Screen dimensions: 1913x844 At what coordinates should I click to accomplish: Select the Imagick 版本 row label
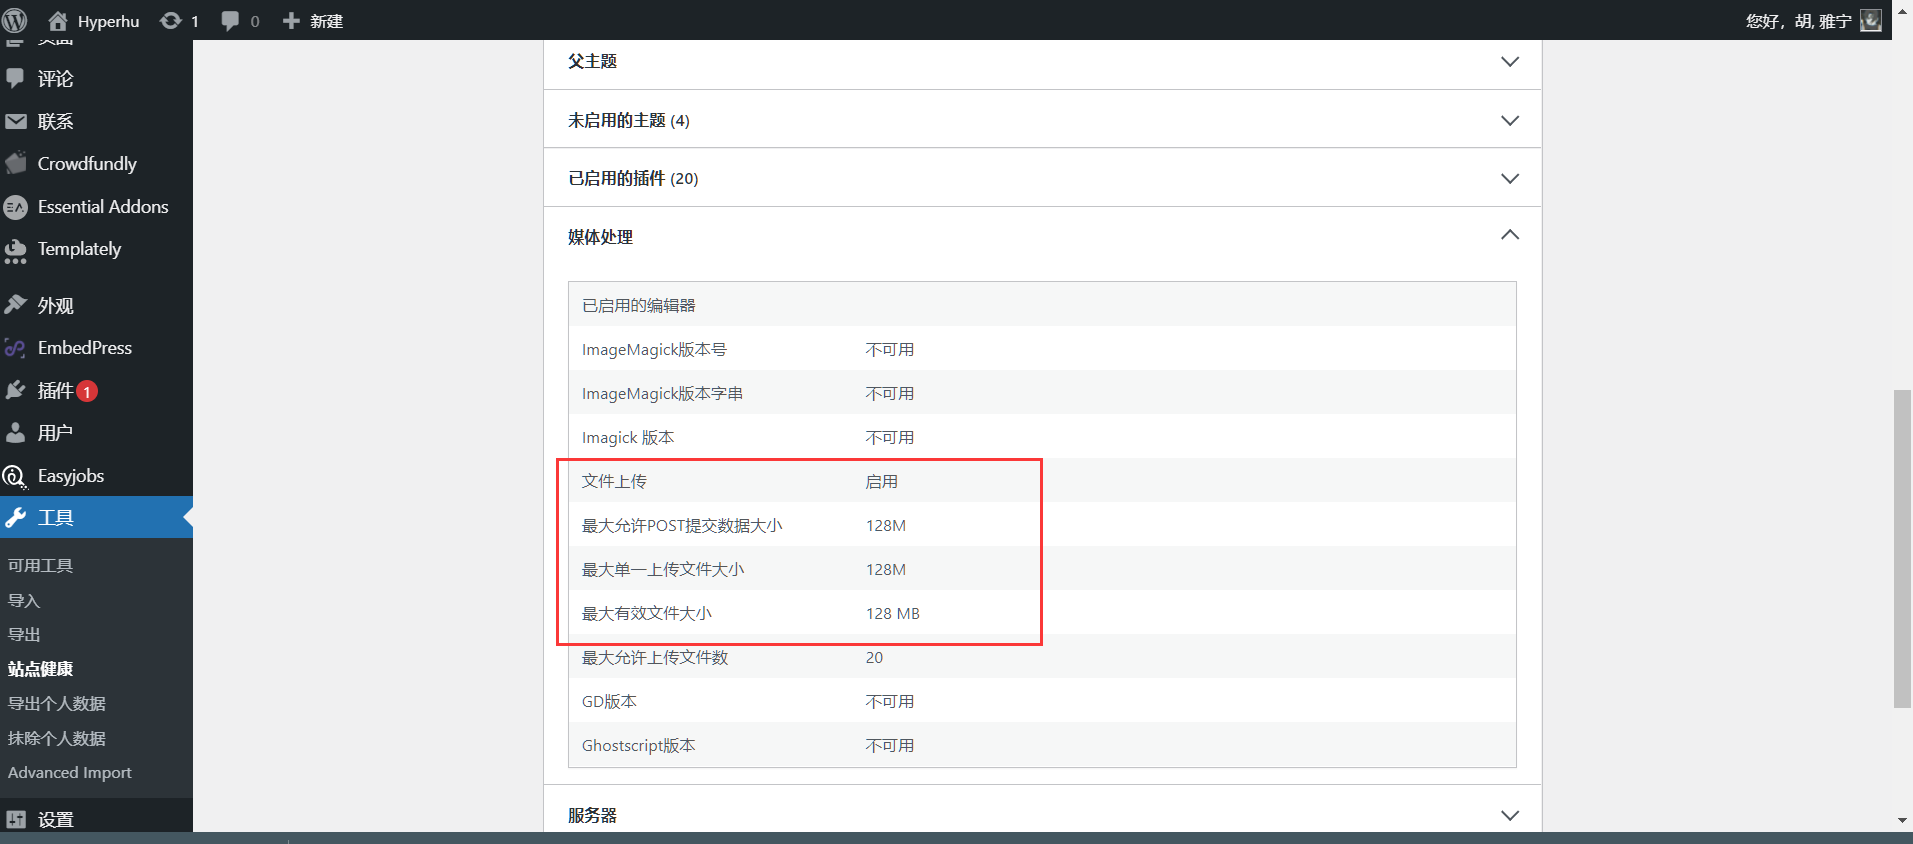click(628, 437)
